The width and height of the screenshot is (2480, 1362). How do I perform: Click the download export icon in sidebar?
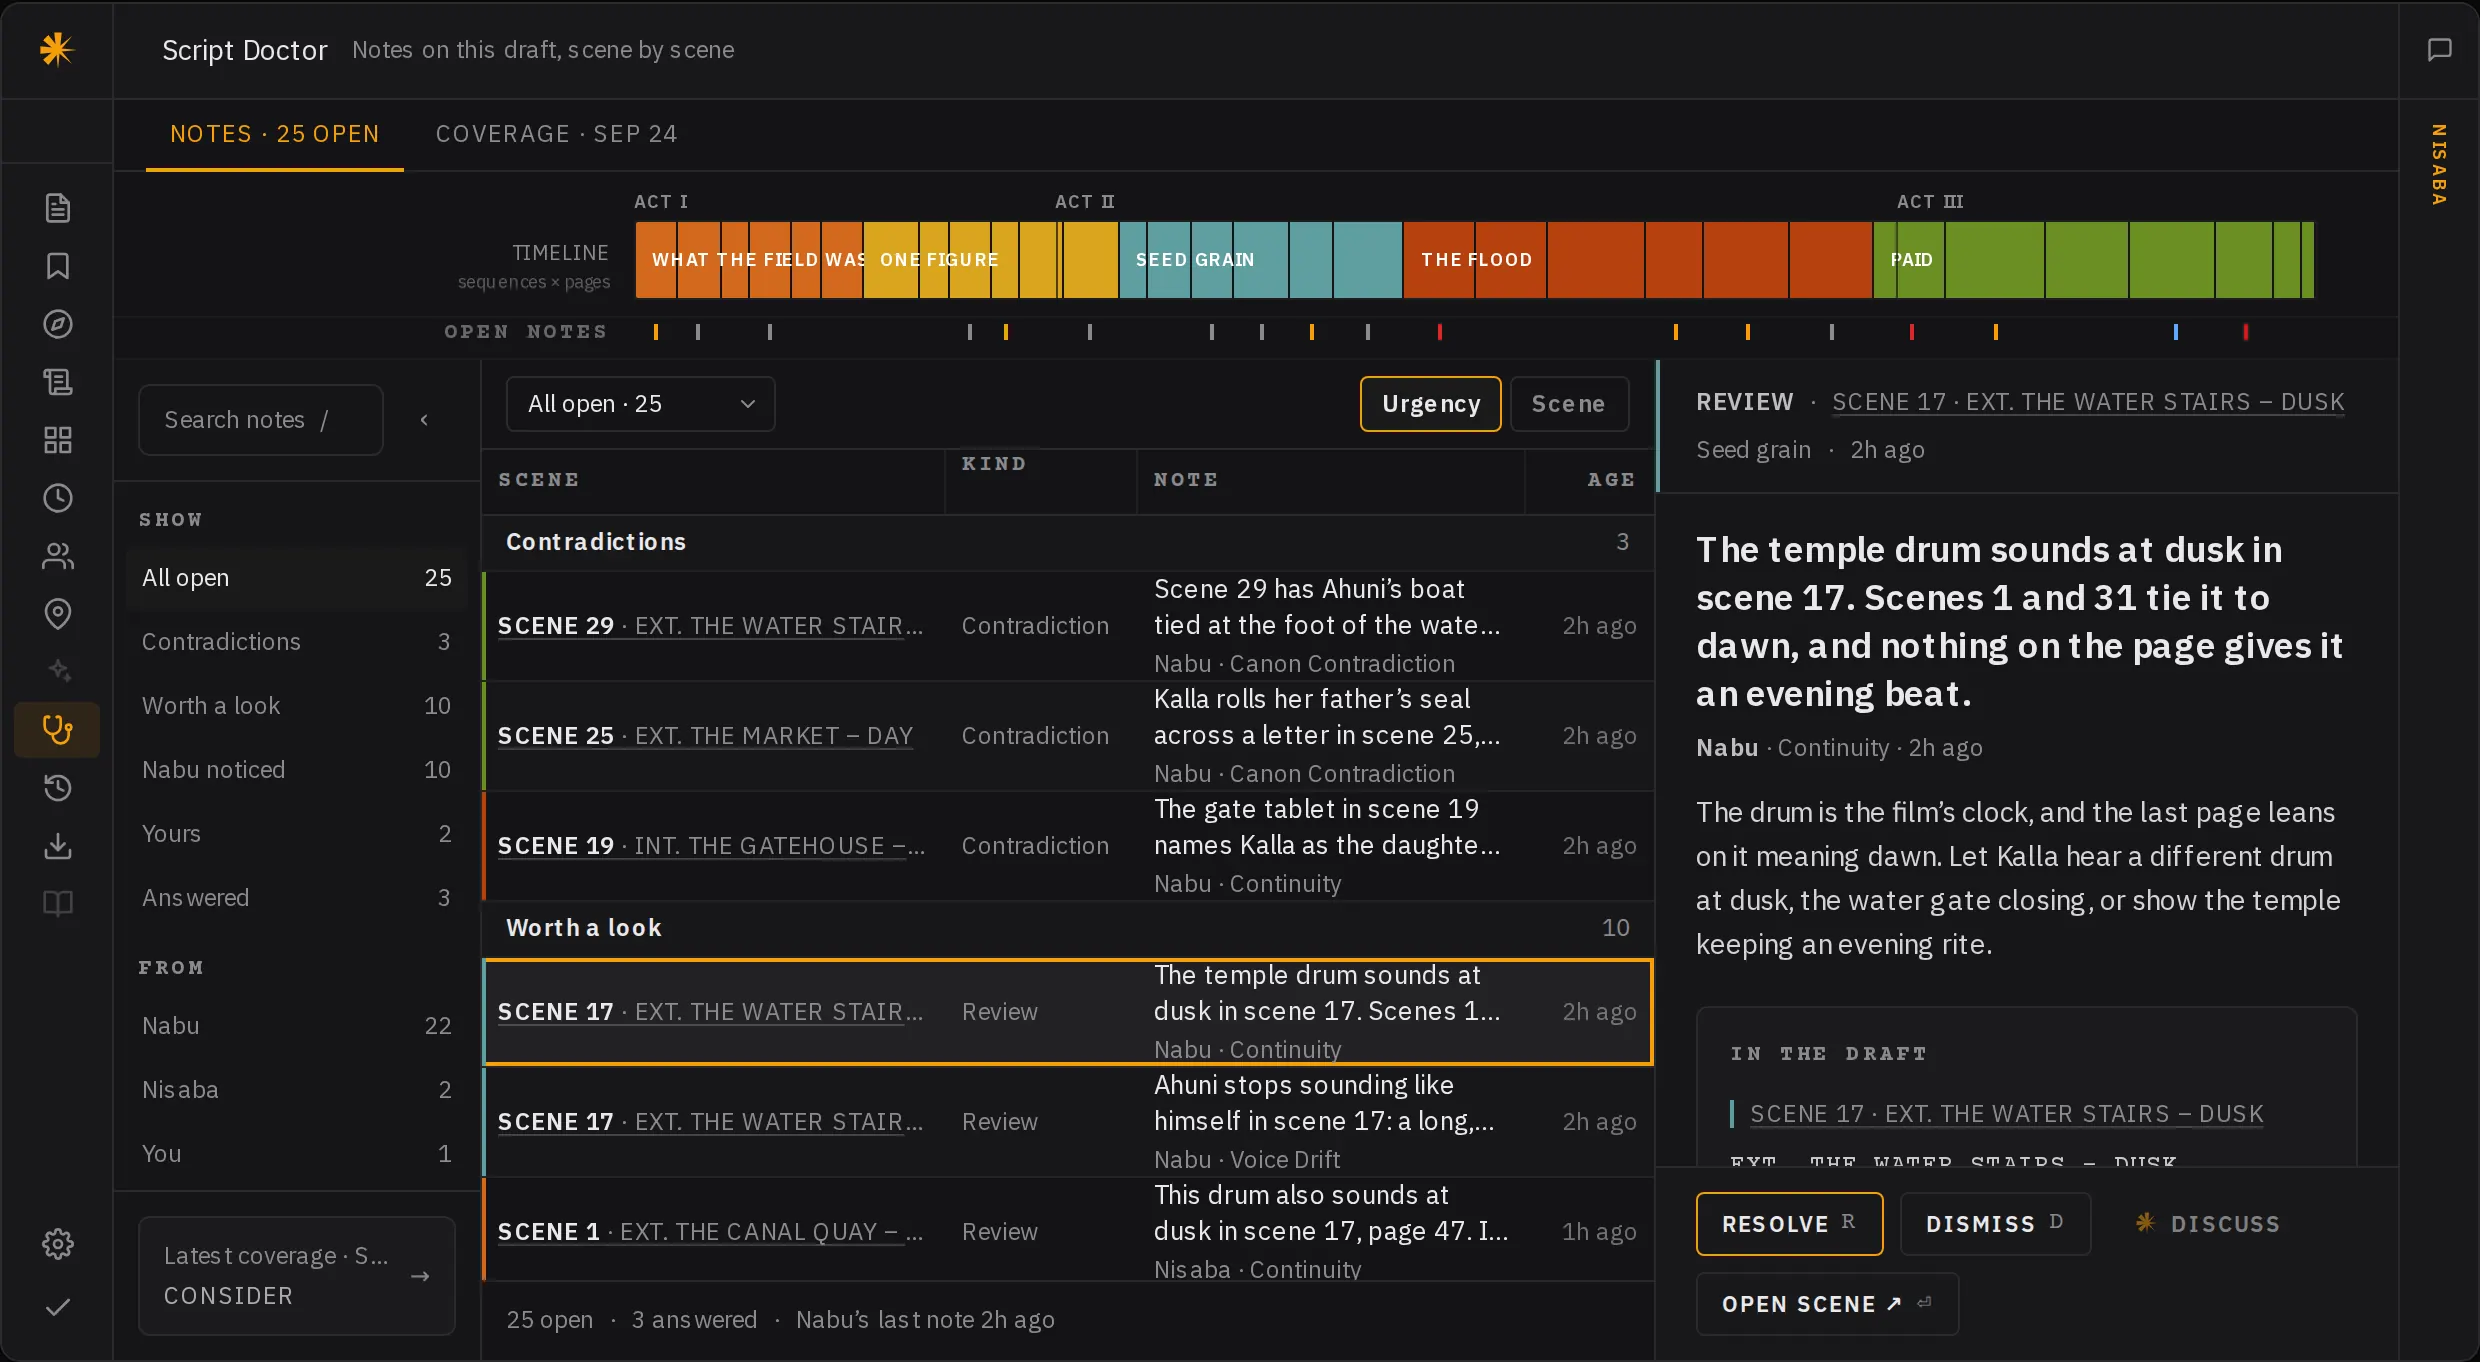point(58,846)
